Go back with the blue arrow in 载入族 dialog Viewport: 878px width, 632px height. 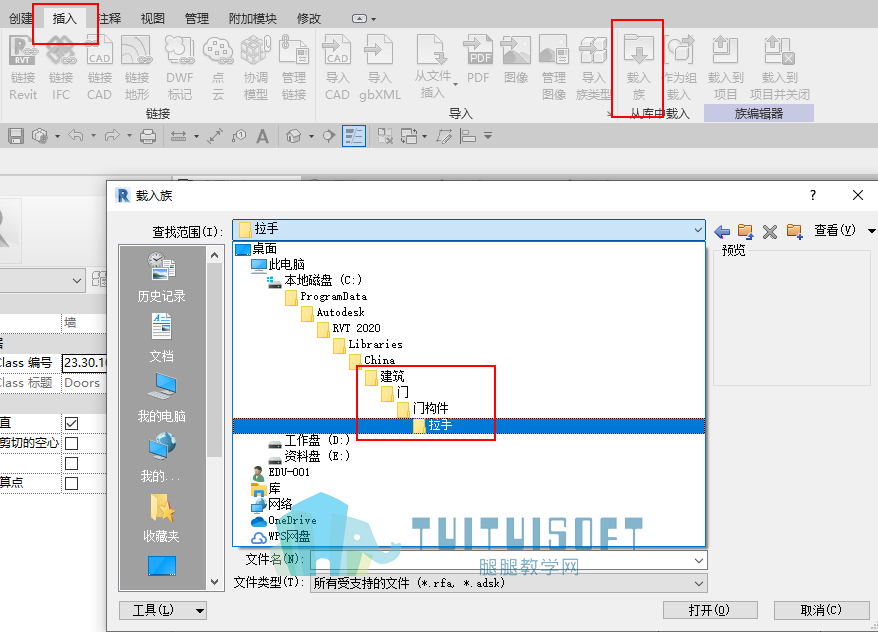[722, 231]
